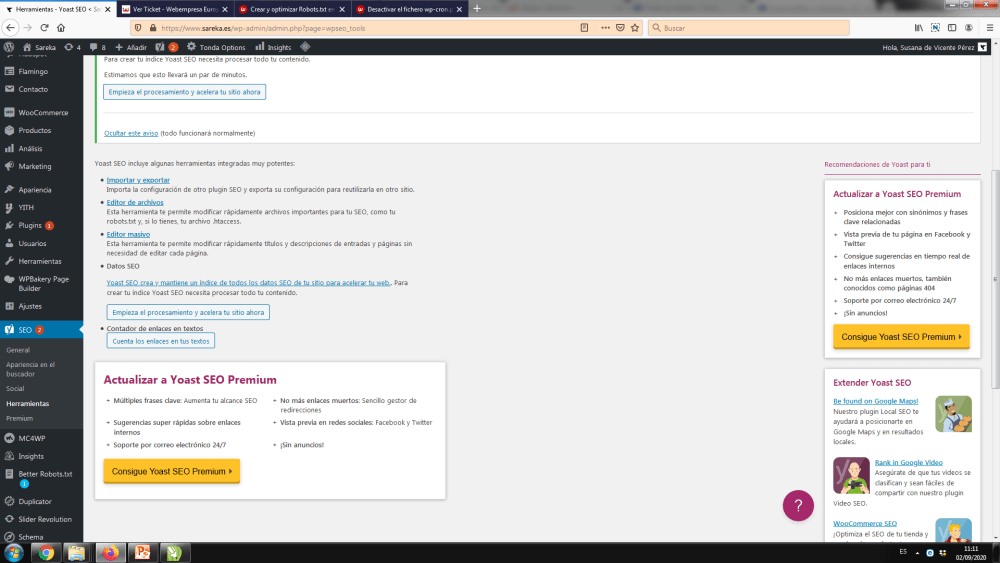This screenshot has width=1000, height=563.
Task: Open Yoast Social submenu item
Action: 15,388
